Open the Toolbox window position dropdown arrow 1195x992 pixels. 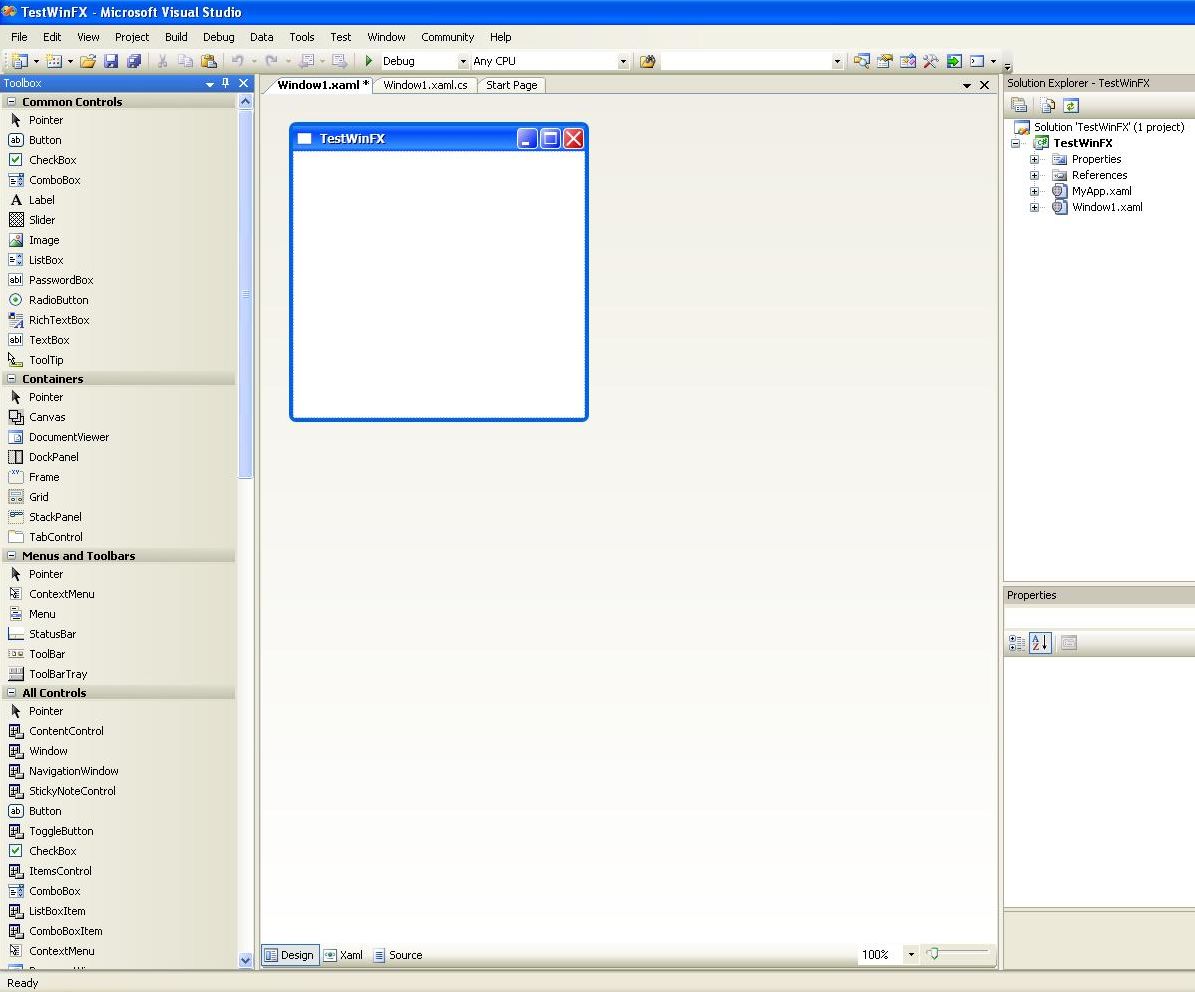[x=210, y=84]
